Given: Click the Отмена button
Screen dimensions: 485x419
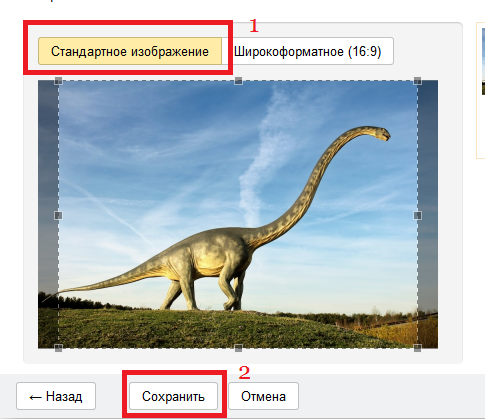Looking at the screenshot, I should tap(263, 396).
